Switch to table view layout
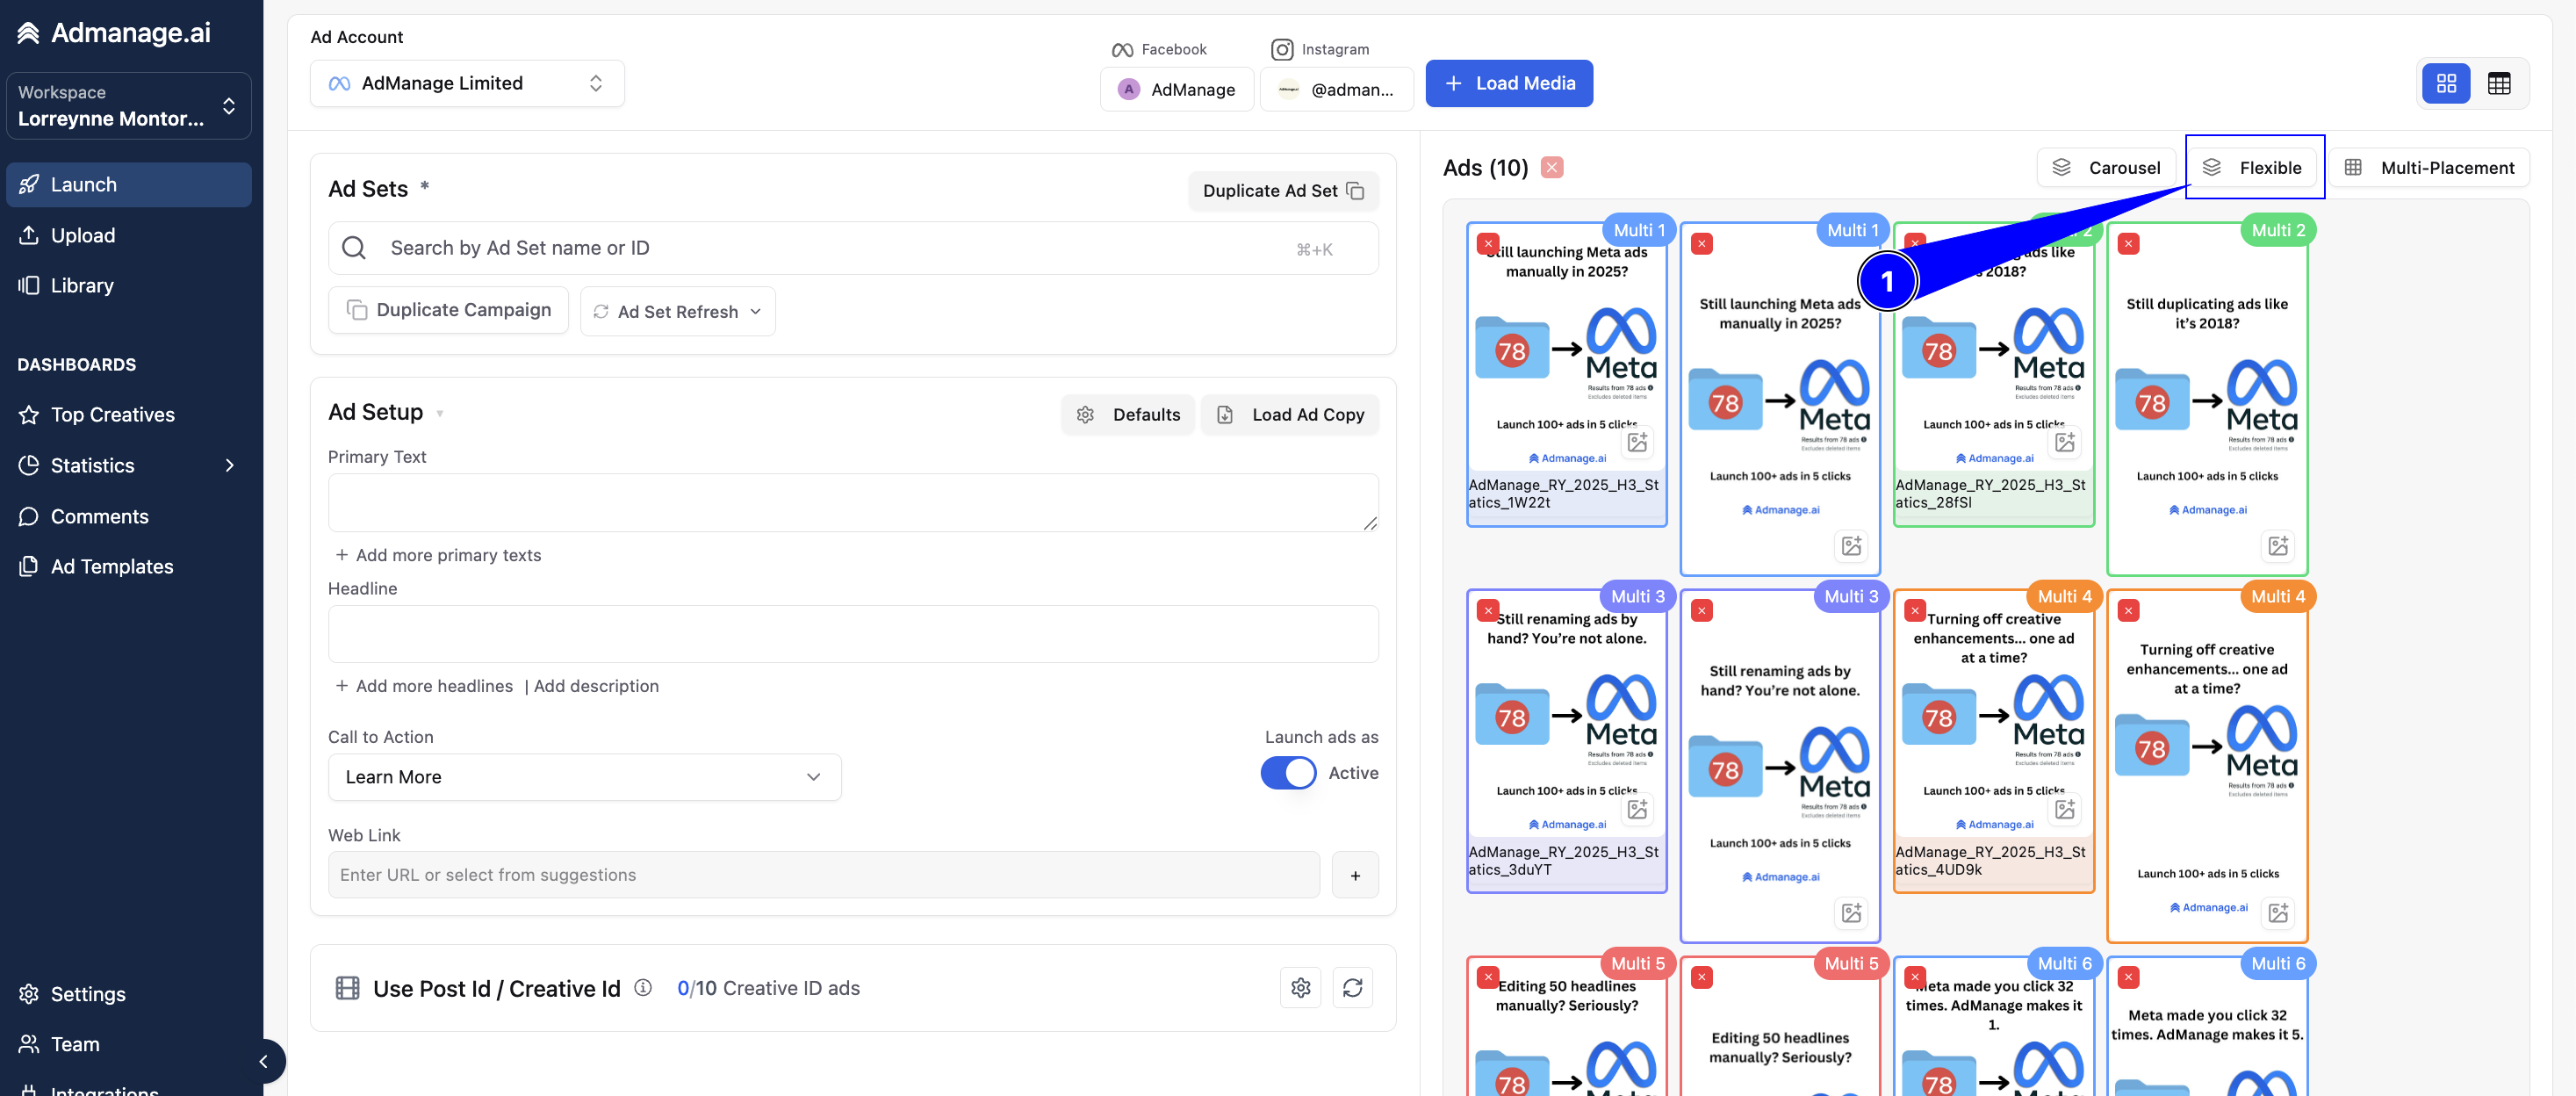The image size is (2576, 1096). (x=2498, y=84)
